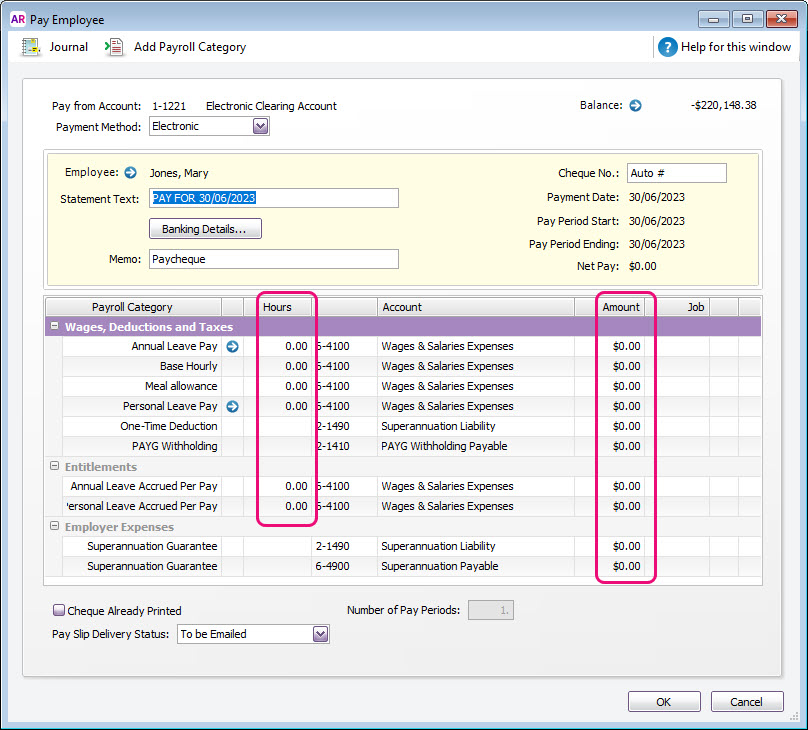Click the Balance arrow icon
This screenshot has height=730, width=808.
click(x=635, y=105)
